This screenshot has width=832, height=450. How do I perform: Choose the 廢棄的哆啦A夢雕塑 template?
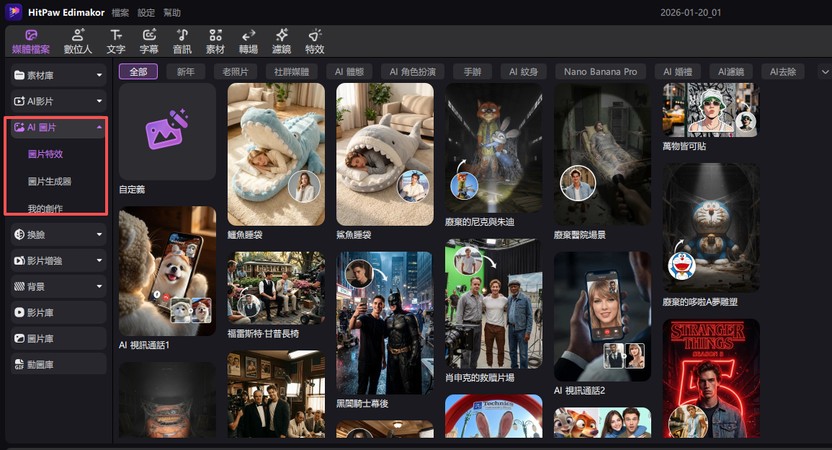(x=711, y=228)
